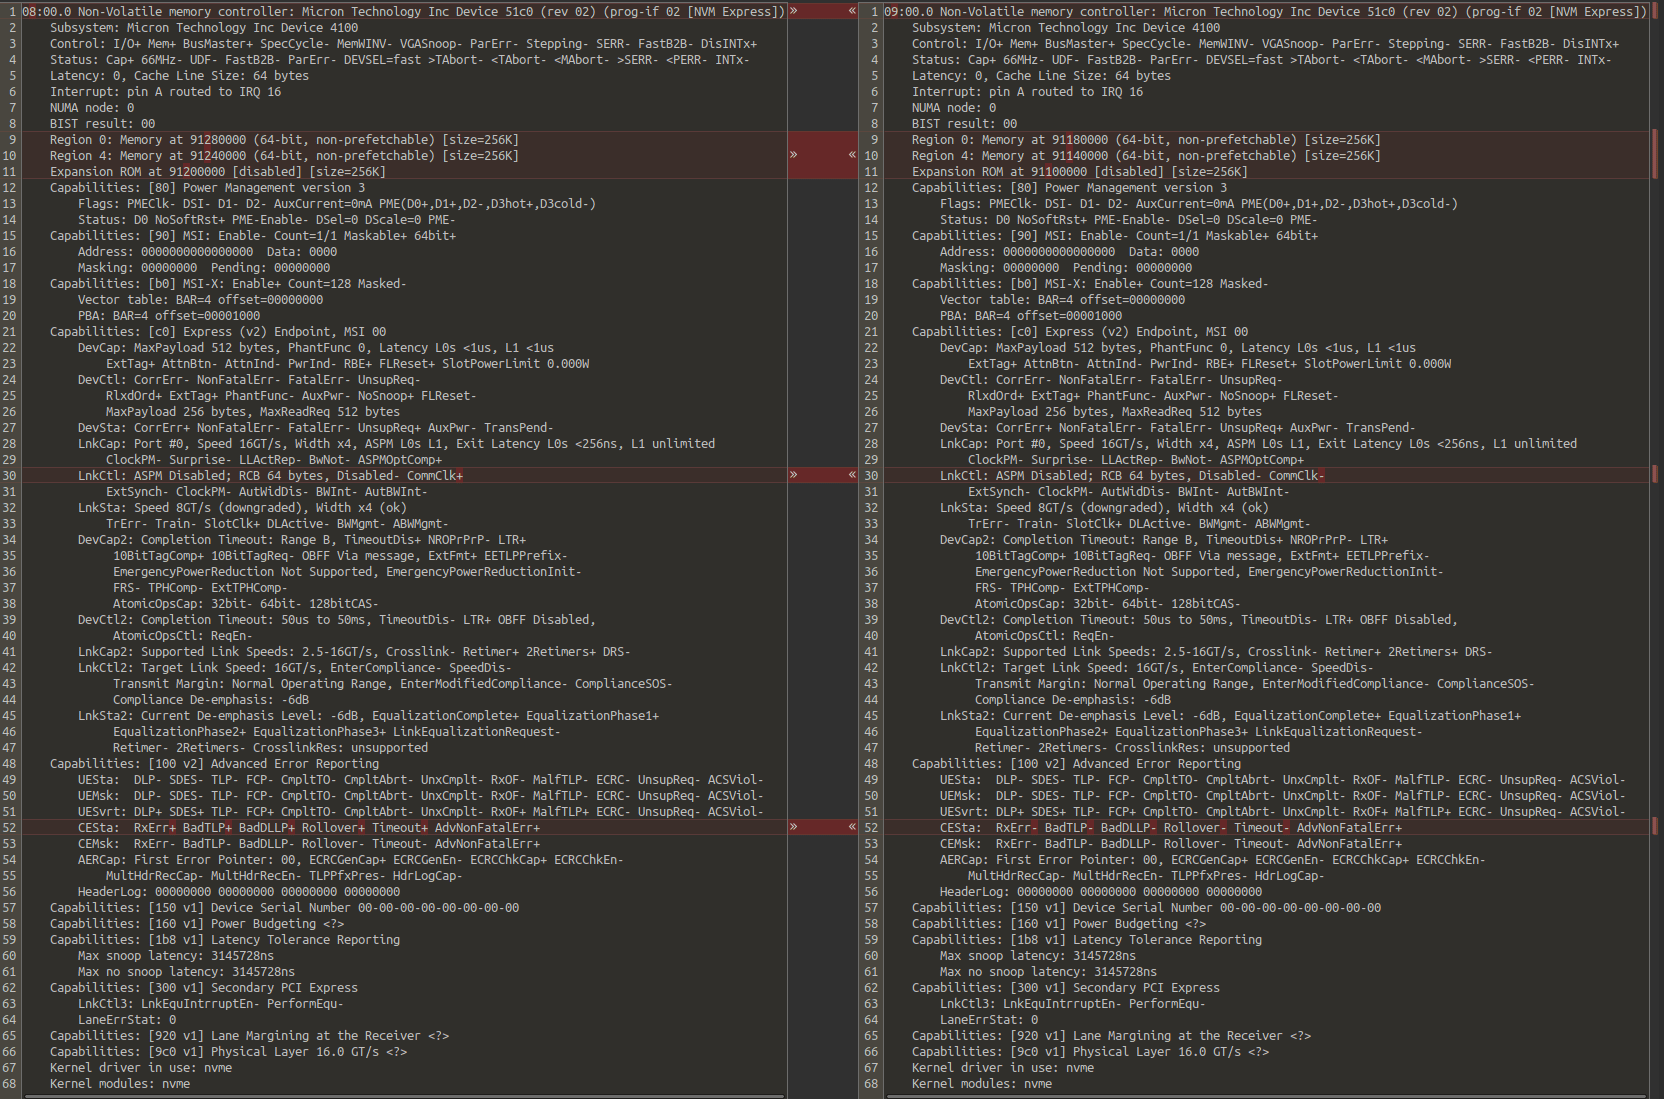The height and width of the screenshot is (1099, 1664).
Task: Click left 'Vector table: BAR=4 offset=00000000' line
Action: [201, 299]
